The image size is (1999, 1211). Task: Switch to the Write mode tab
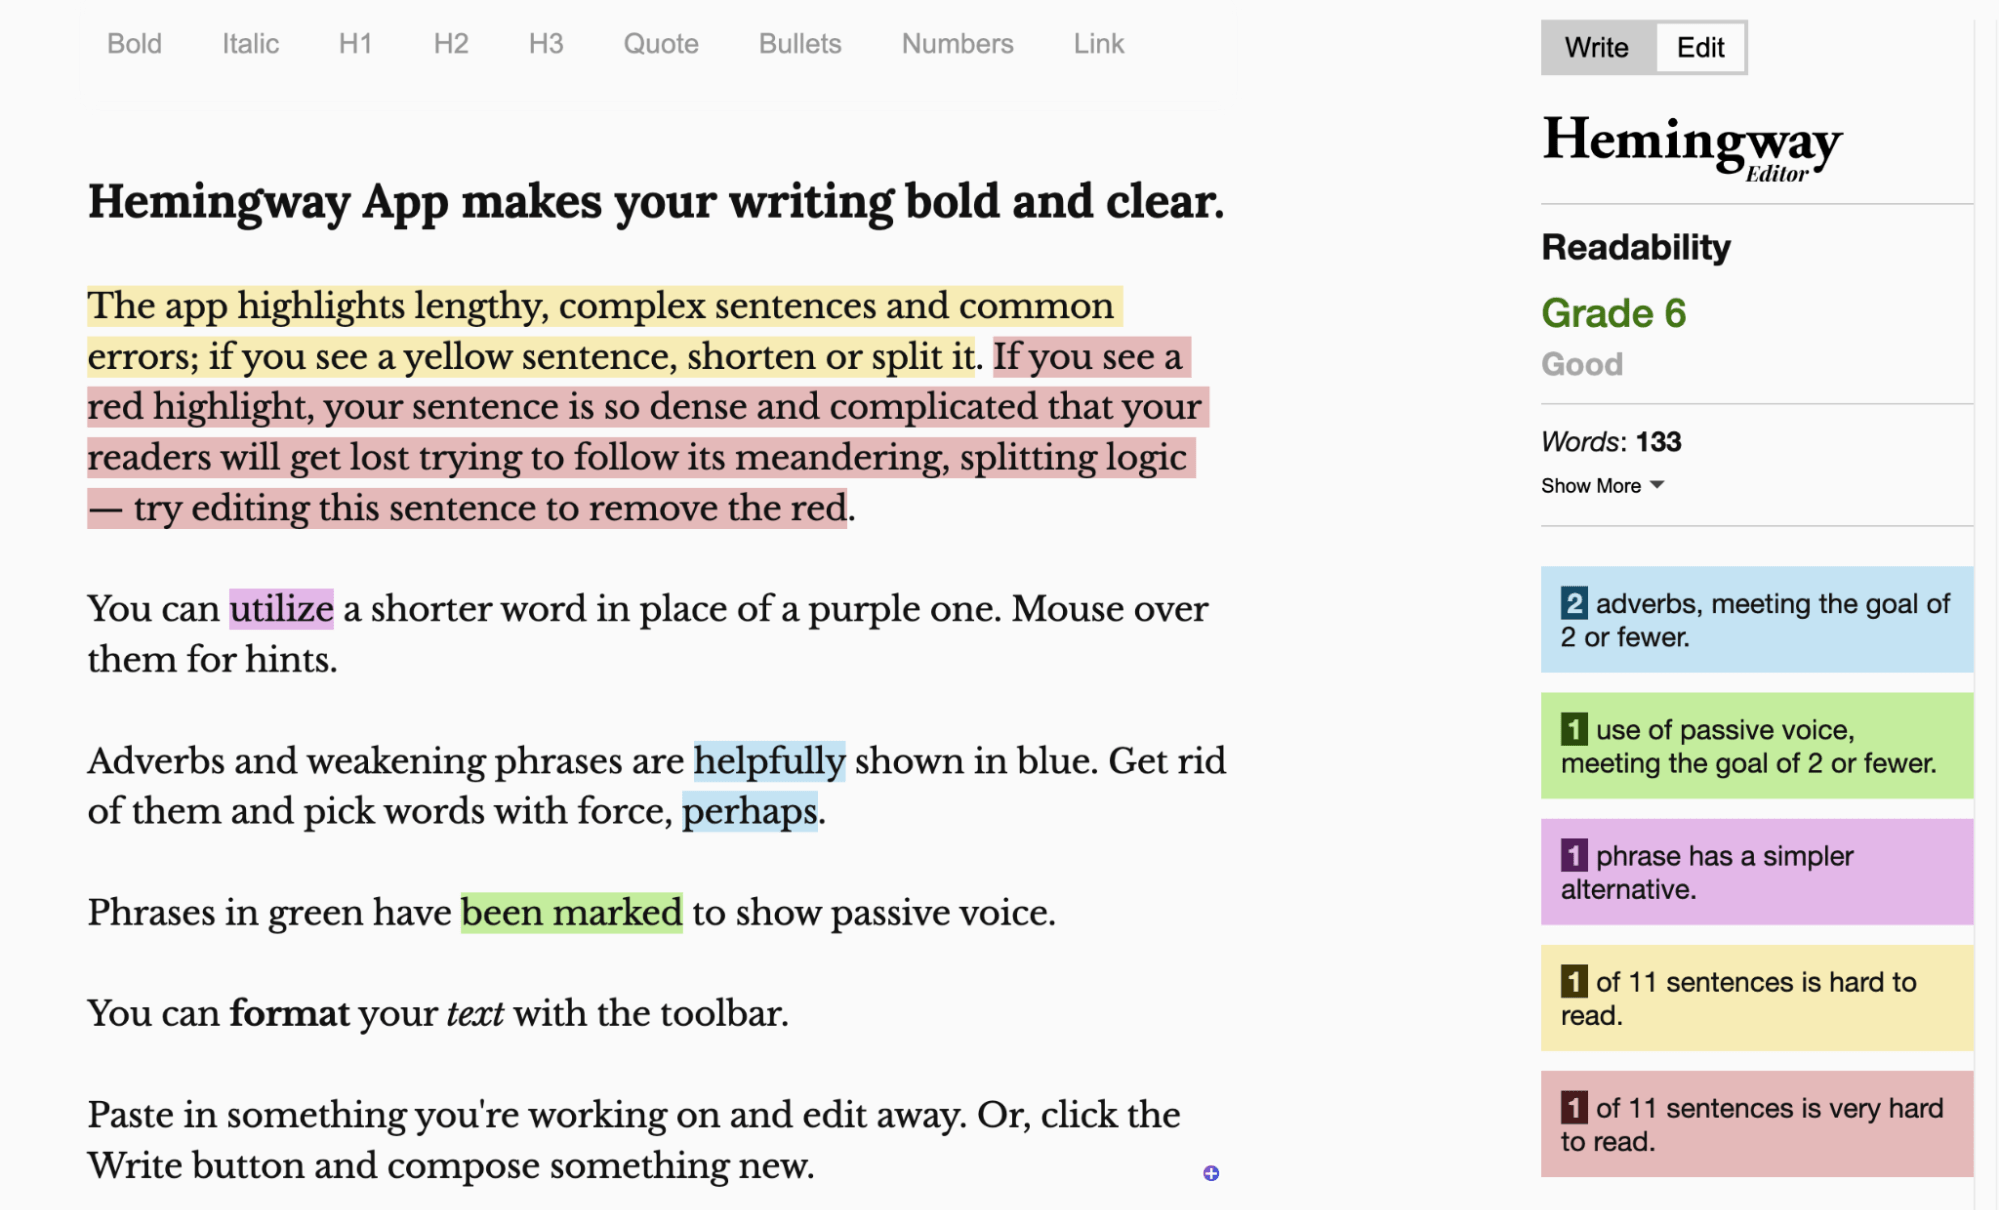click(1593, 47)
